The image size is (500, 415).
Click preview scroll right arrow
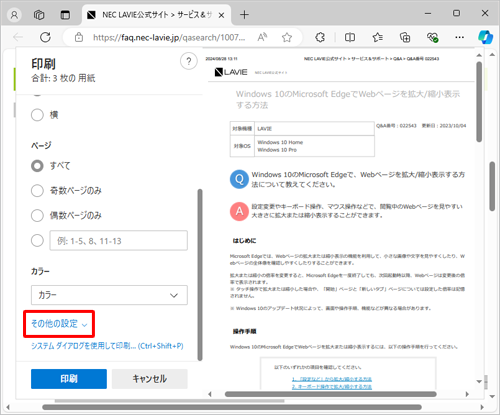467,394
